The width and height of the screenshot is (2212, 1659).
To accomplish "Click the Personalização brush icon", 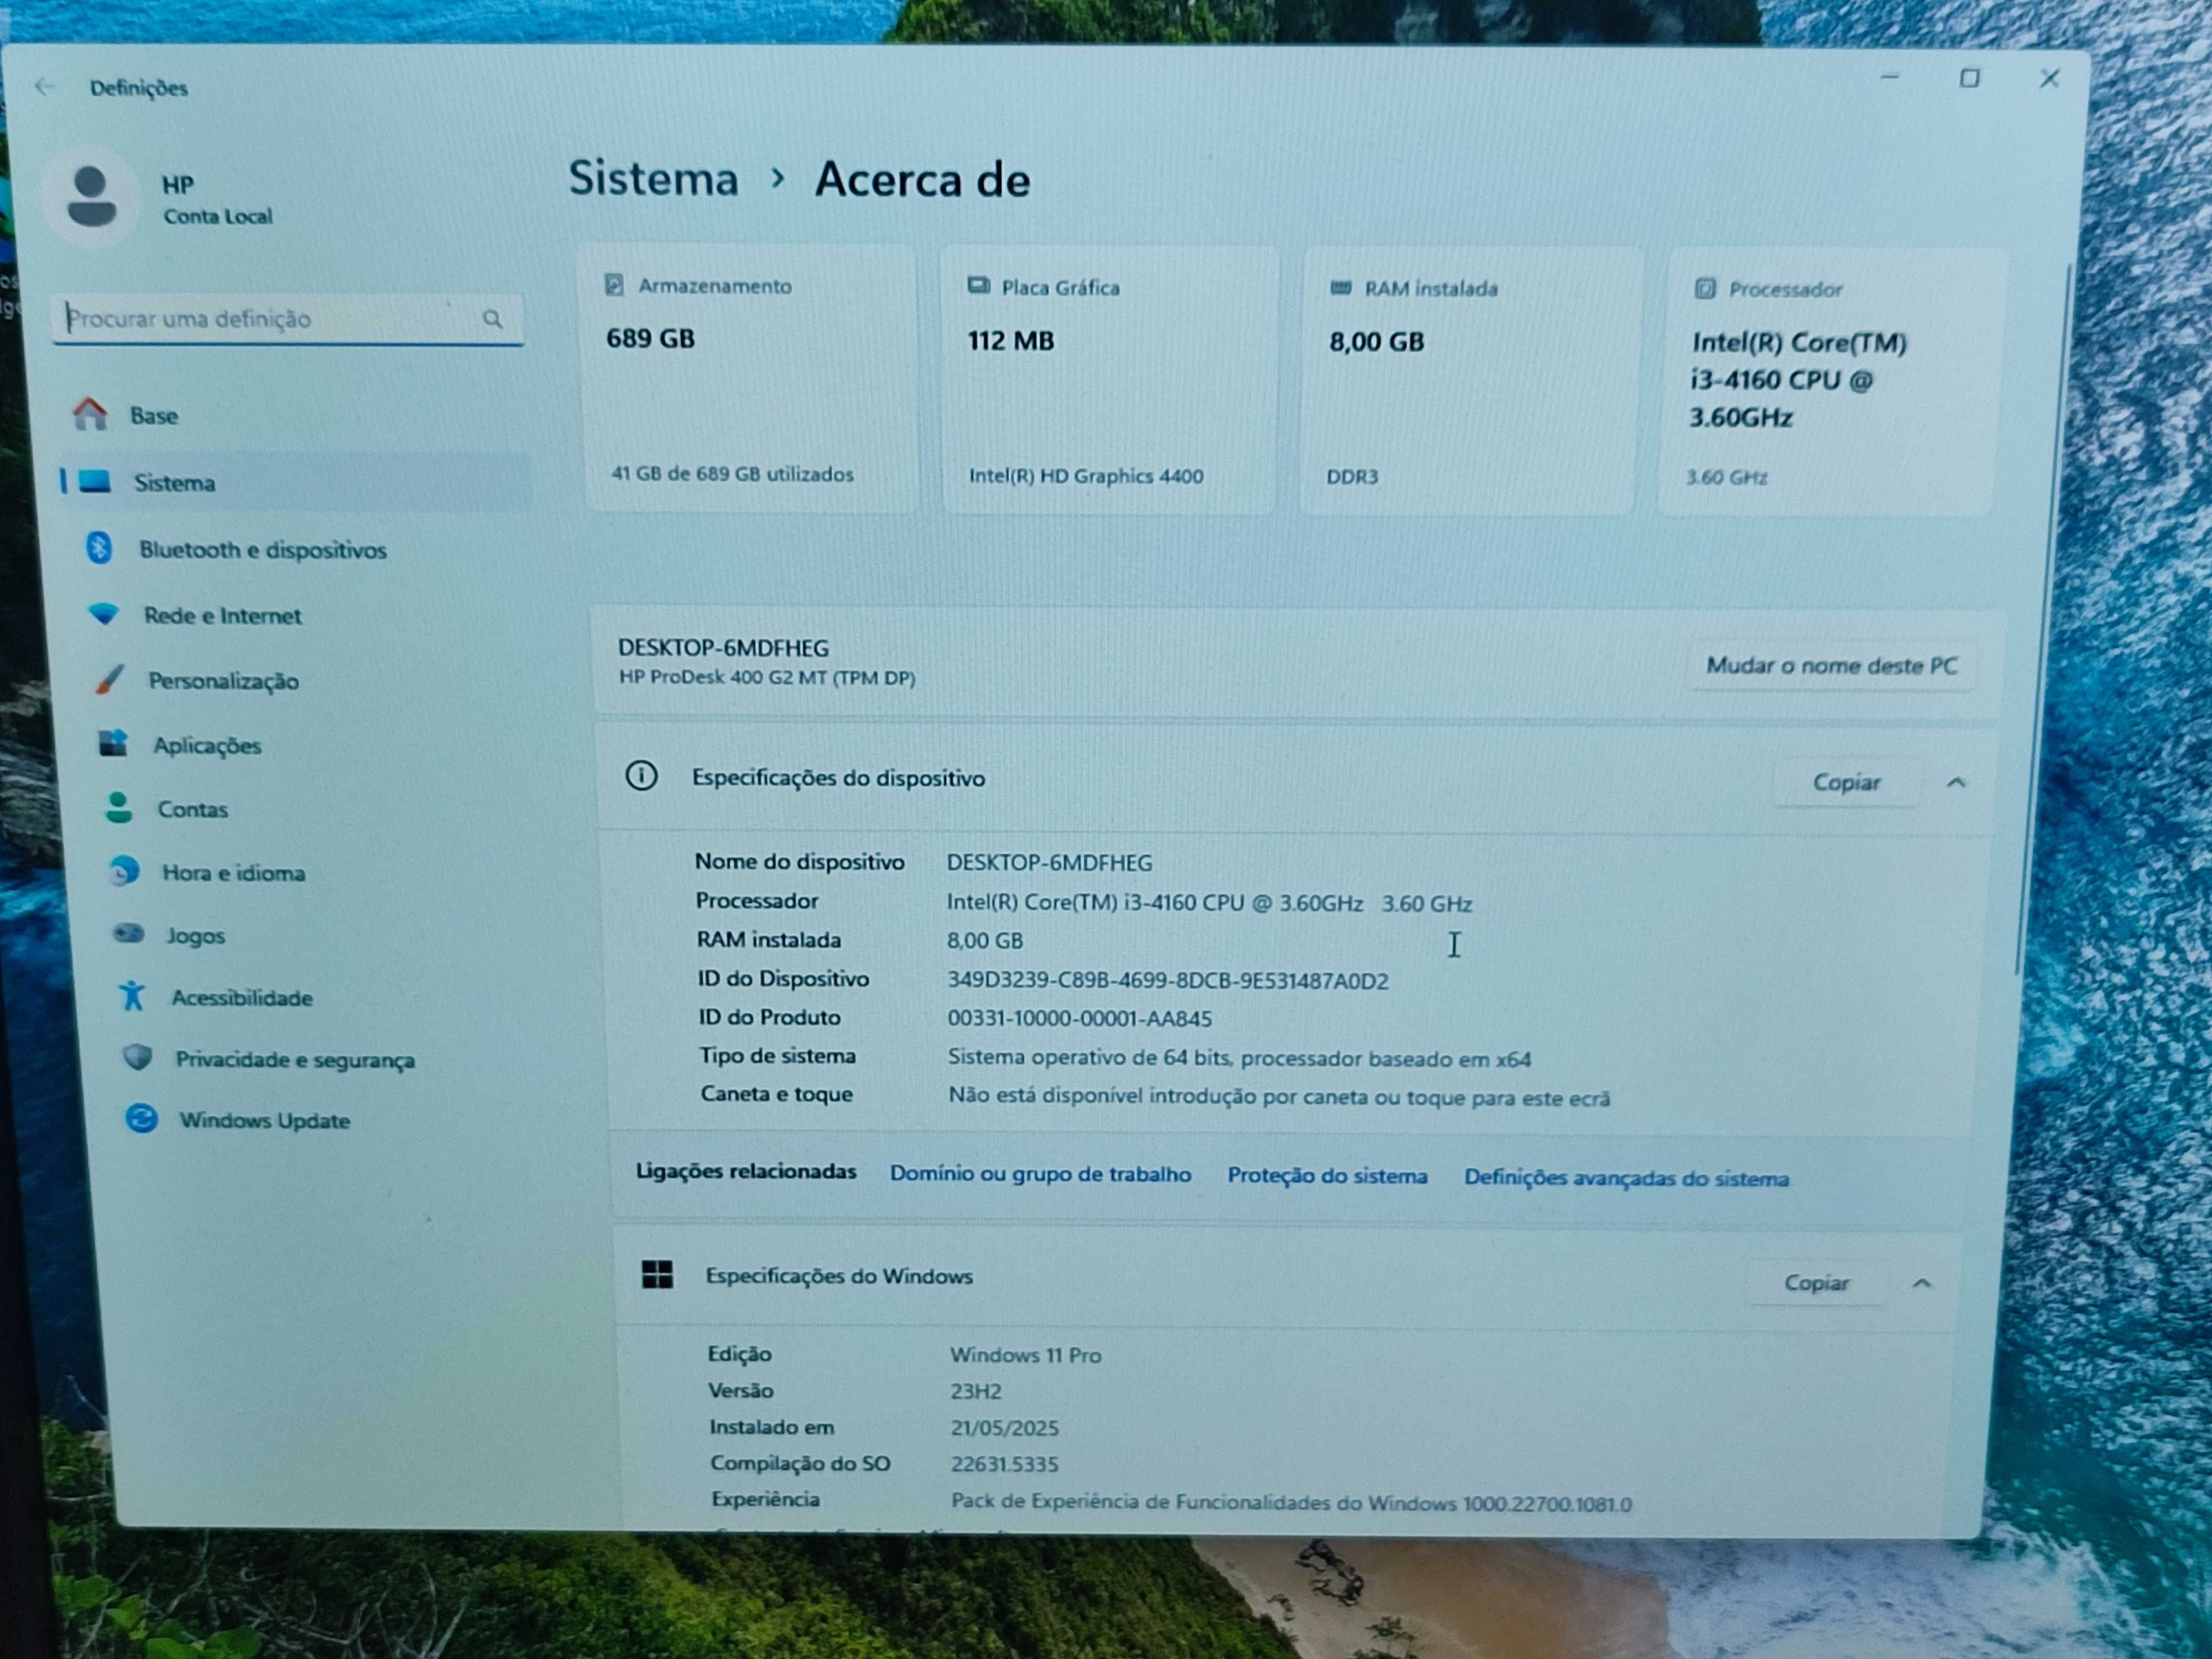I will click(109, 679).
